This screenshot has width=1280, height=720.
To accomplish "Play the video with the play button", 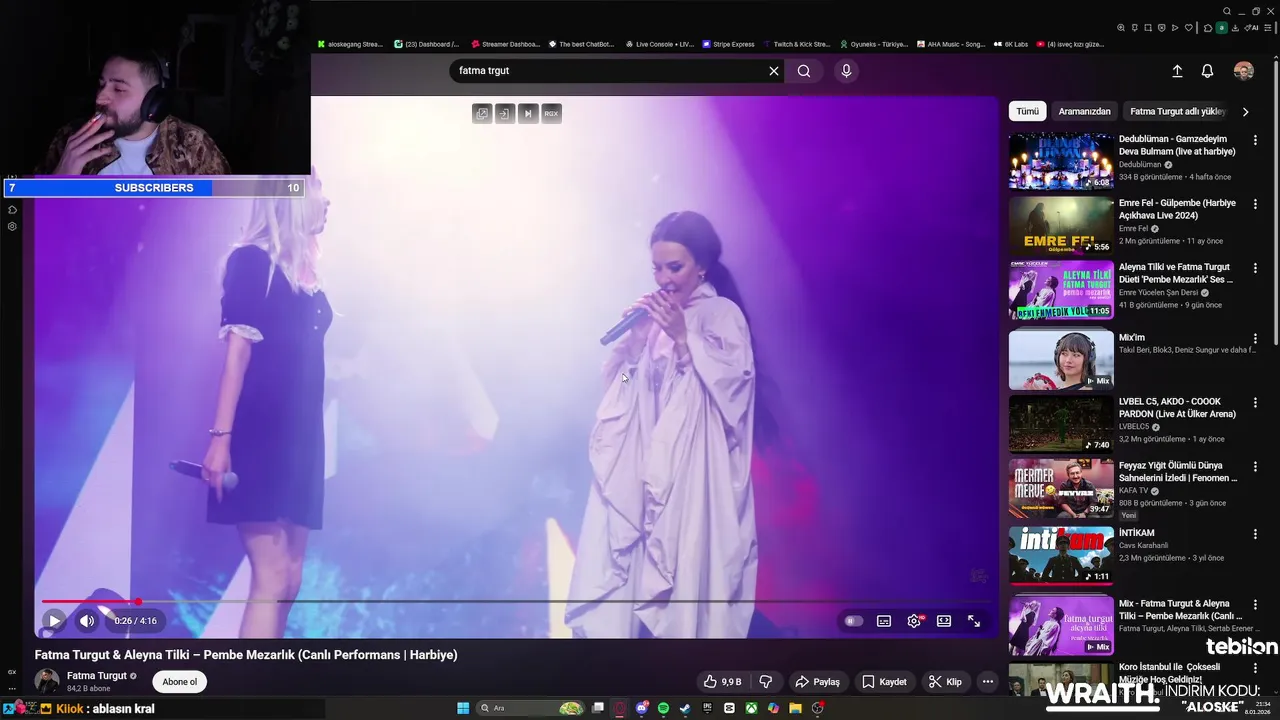I will (54, 621).
